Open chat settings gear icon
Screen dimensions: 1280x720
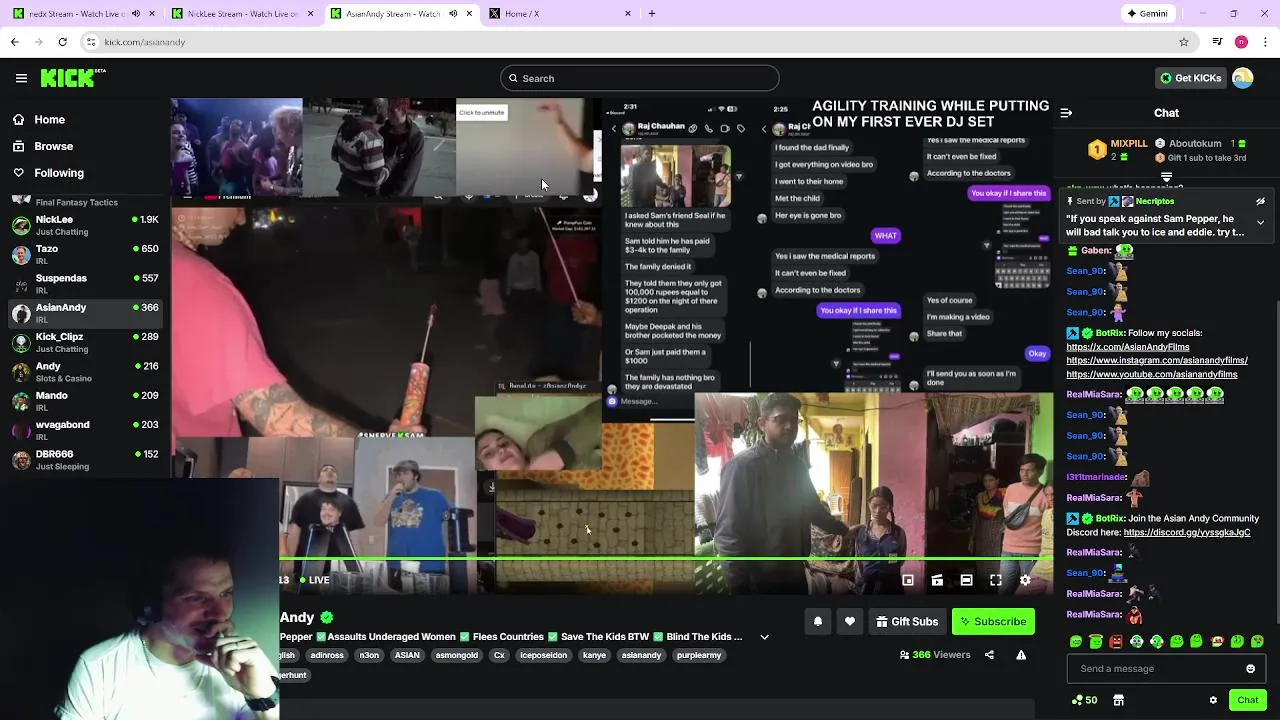(1213, 700)
